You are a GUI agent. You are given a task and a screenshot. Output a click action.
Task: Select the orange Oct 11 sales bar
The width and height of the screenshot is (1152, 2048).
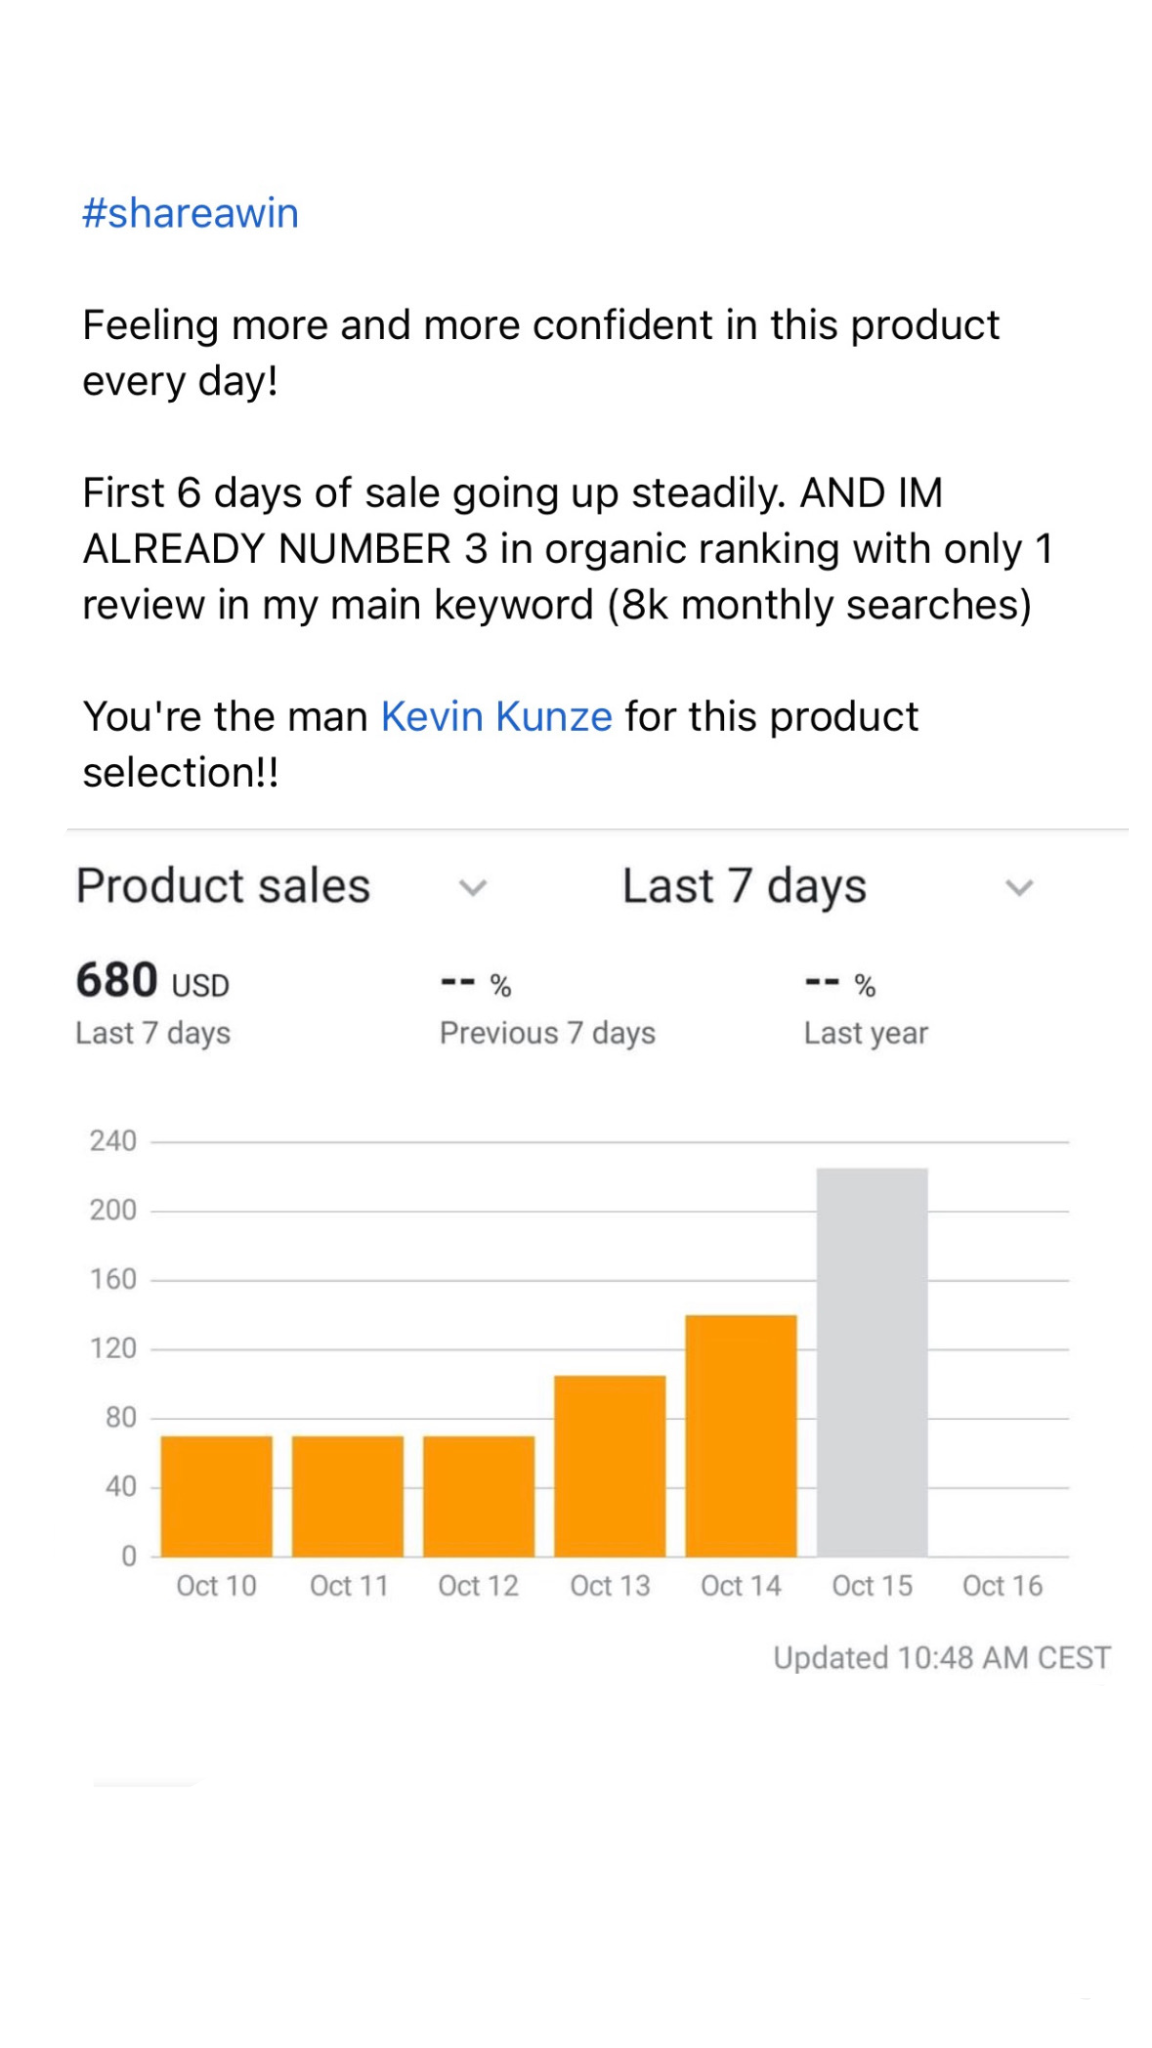tap(348, 1495)
